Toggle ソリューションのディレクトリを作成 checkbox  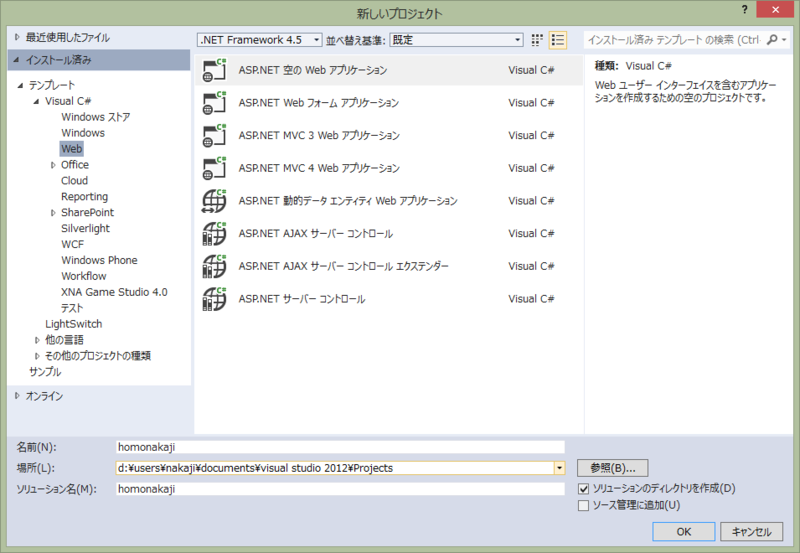[x=583, y=489]
